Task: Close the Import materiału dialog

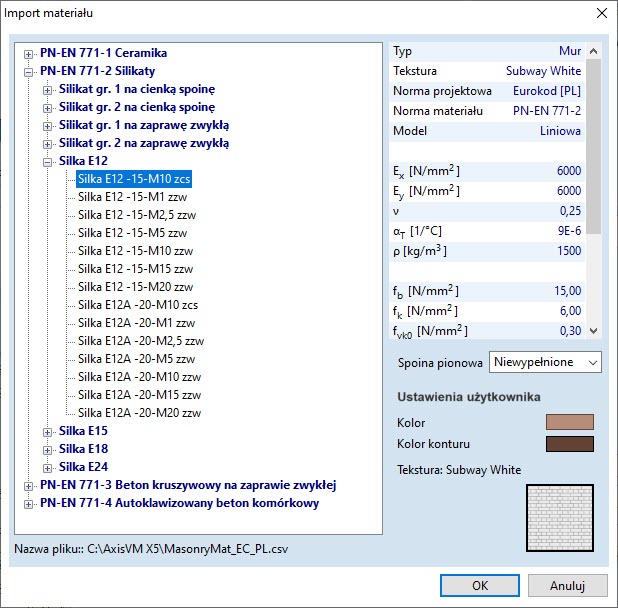Action: 600,13
